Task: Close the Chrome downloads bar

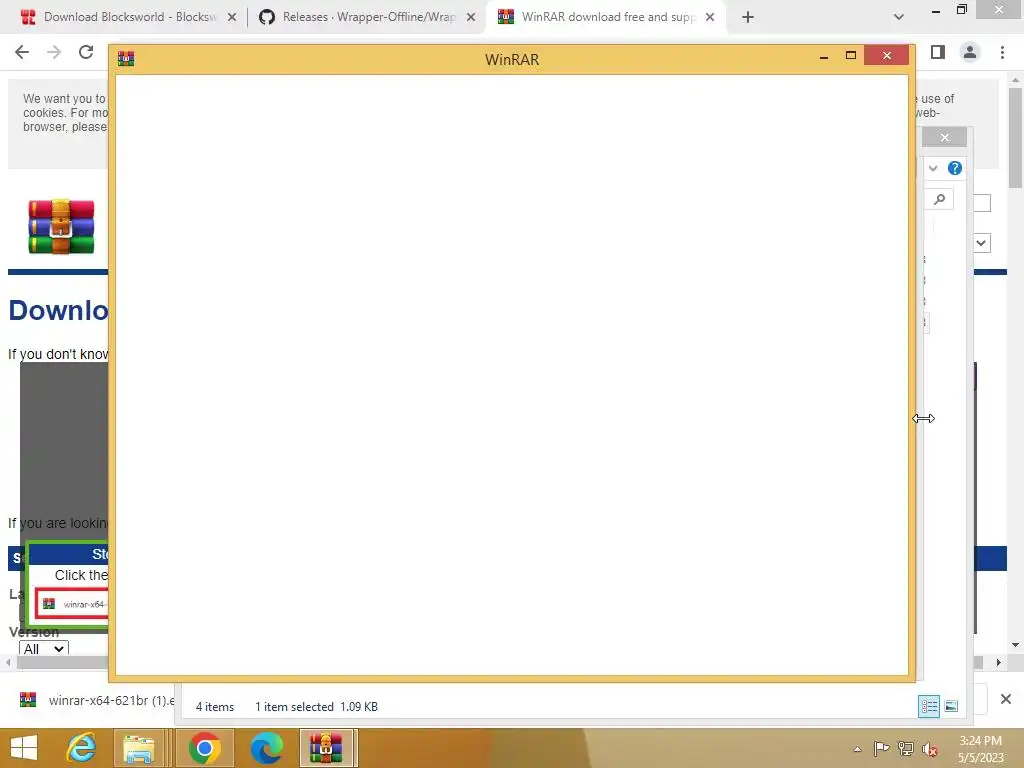Action: pos(1006,699)
